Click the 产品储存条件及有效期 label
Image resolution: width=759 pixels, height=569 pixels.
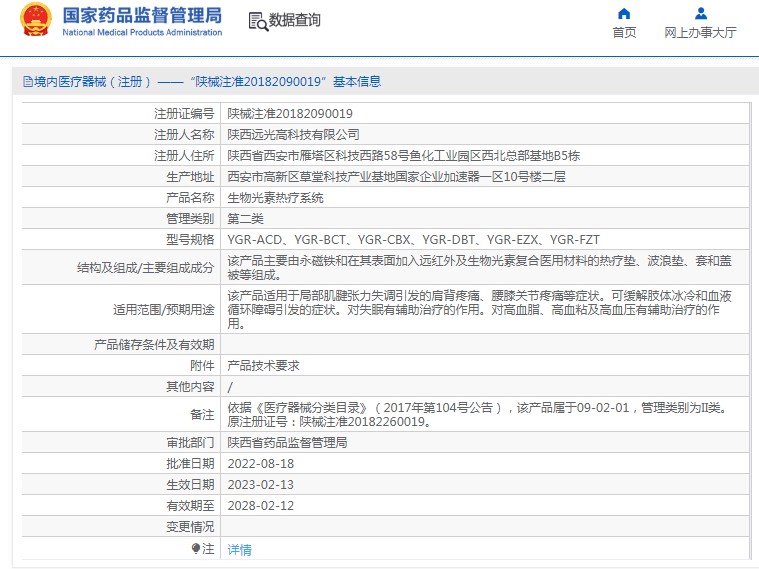tap(154, 345)
